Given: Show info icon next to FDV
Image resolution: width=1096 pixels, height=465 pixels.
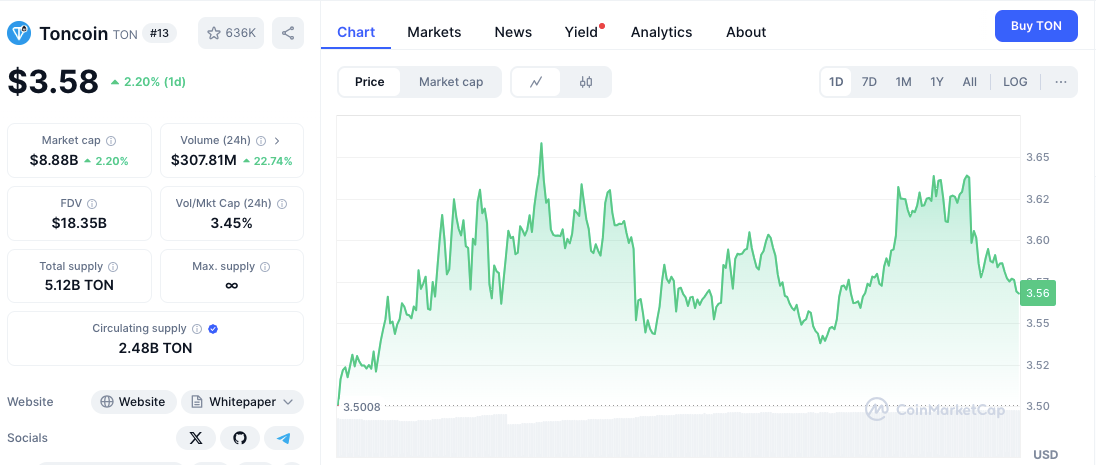Looking at the screenshot, I should pyautogui.click(x=92, y=203).
